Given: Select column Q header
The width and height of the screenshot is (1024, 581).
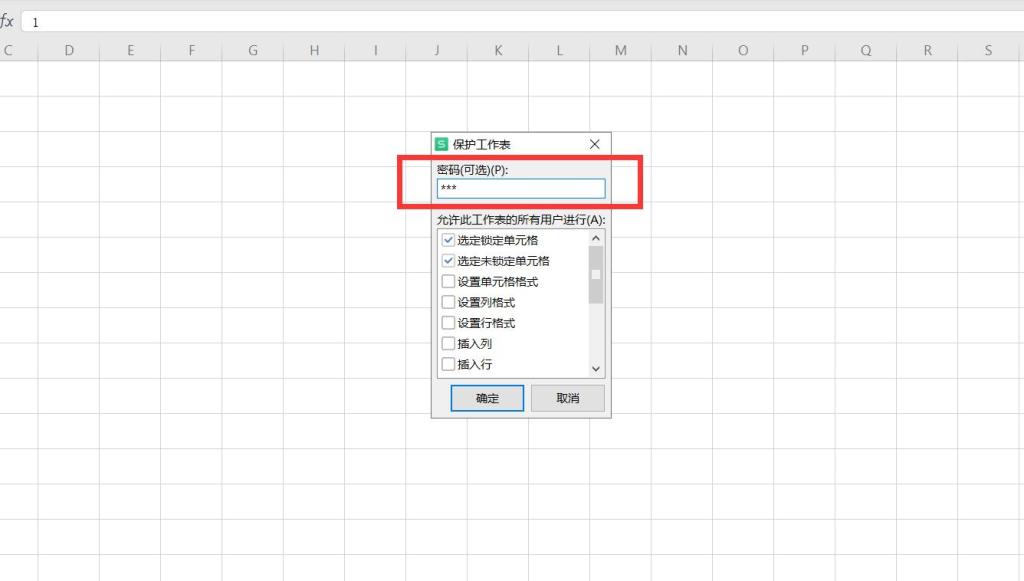Looking at the screenshot, I should click(866, 50).
